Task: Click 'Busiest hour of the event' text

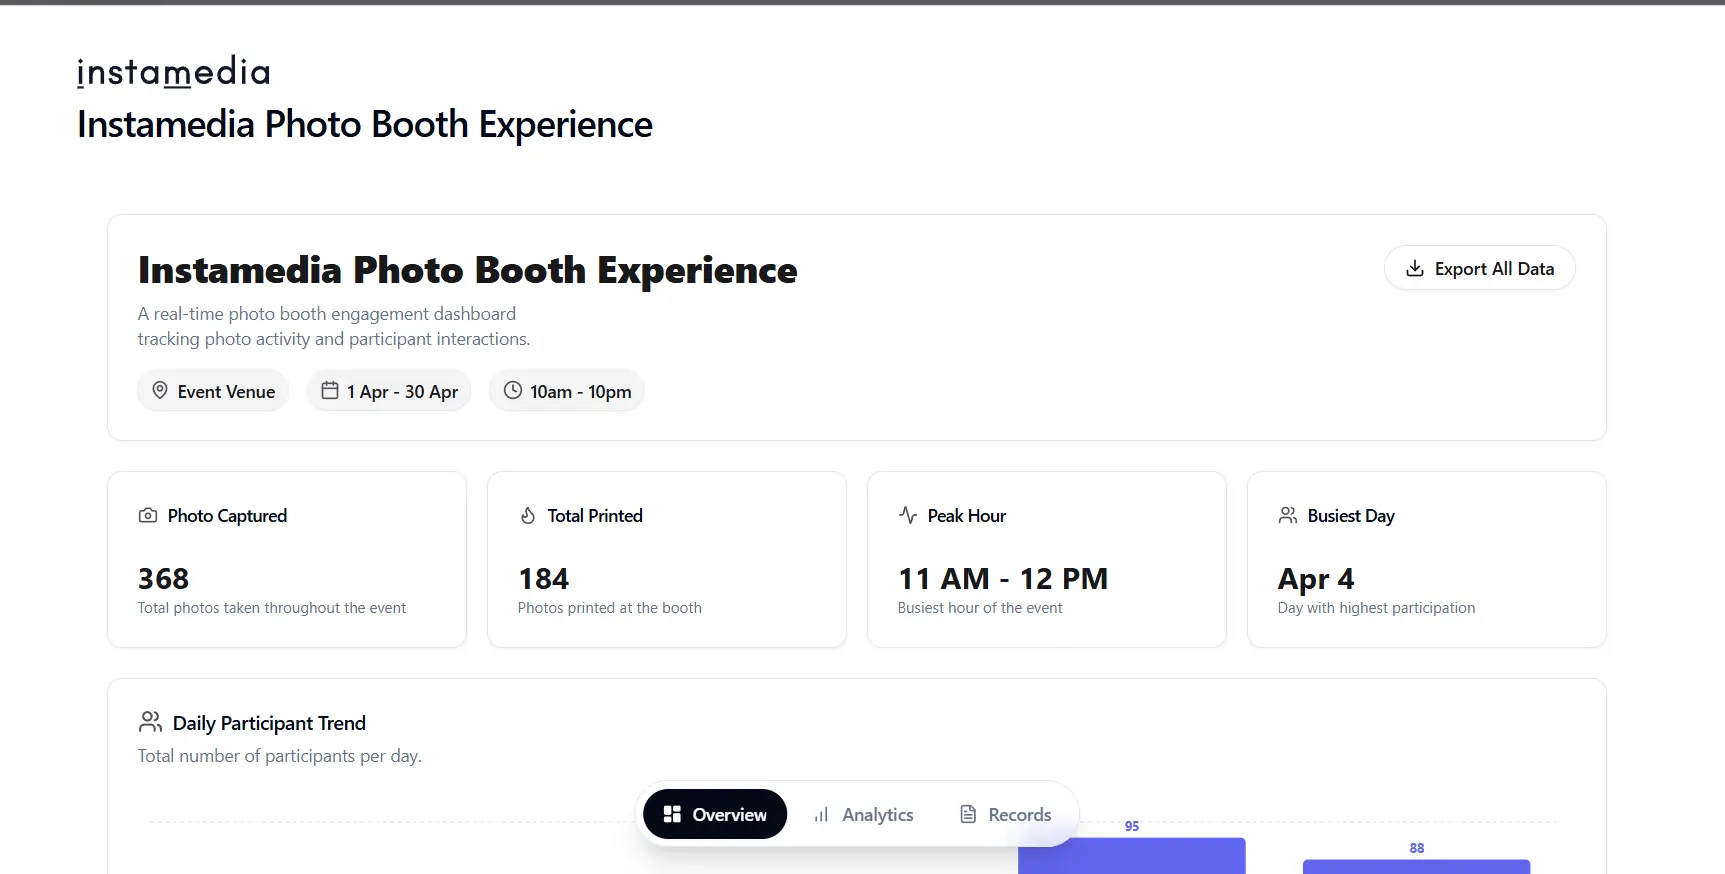Action: 980,608
